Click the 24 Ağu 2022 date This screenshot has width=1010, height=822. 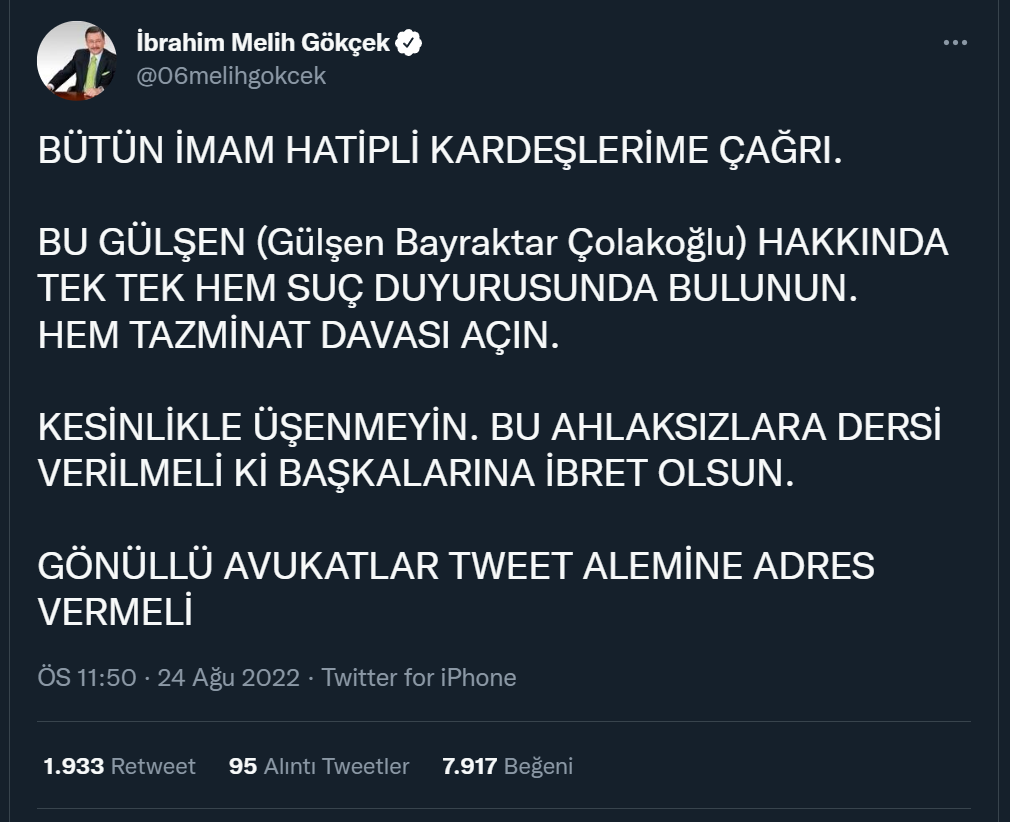pyautogui.click(x=229, y=677)
